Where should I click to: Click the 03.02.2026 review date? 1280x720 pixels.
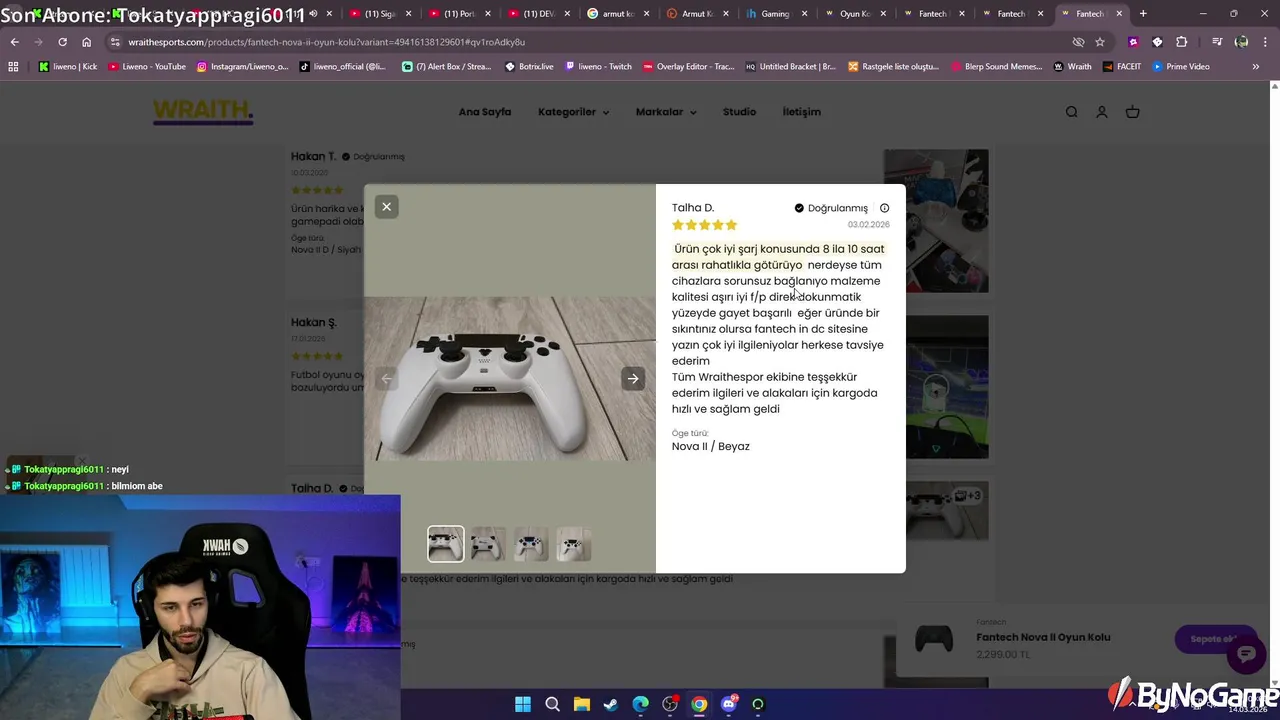point(869,225)
